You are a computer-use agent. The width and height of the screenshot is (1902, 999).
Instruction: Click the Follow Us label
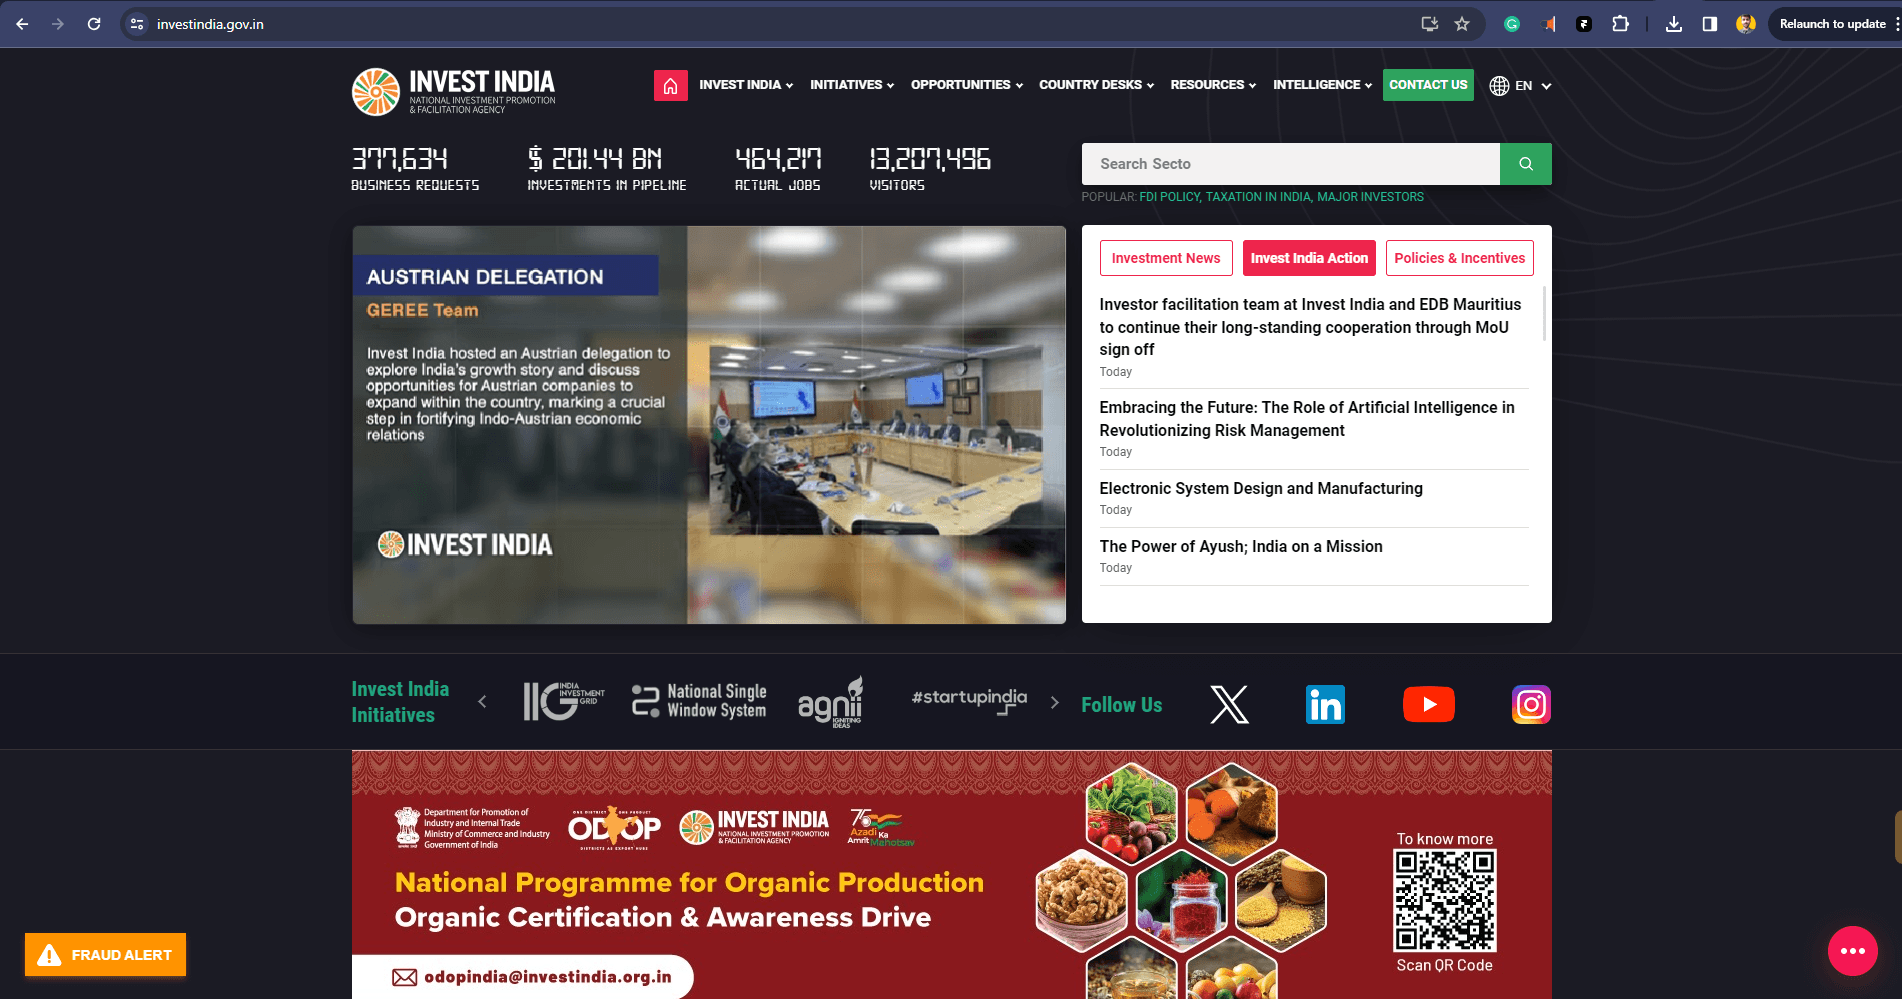point(1121,705)
